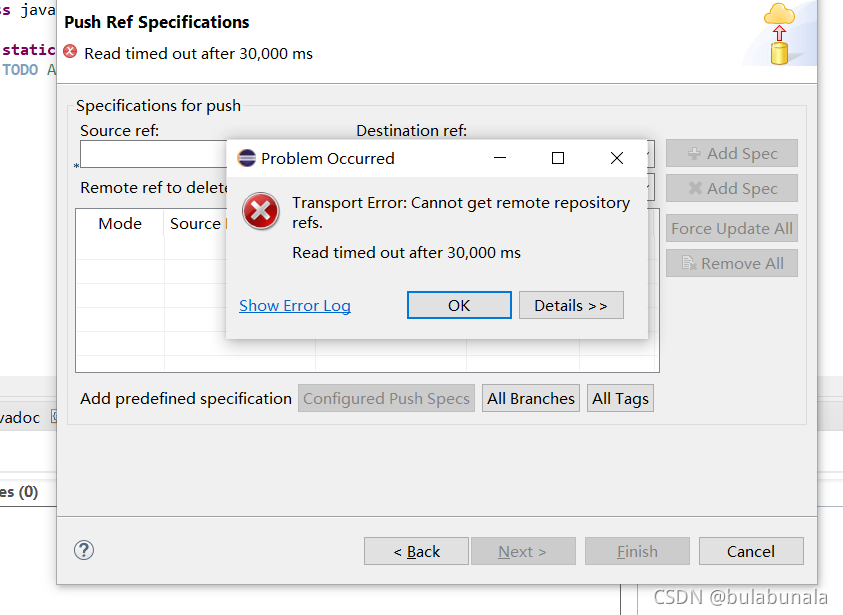Image resolution: width=843 pixels, height=615 pixels.
Task: Open the Show Error Log link
Action: pos(295,305)
